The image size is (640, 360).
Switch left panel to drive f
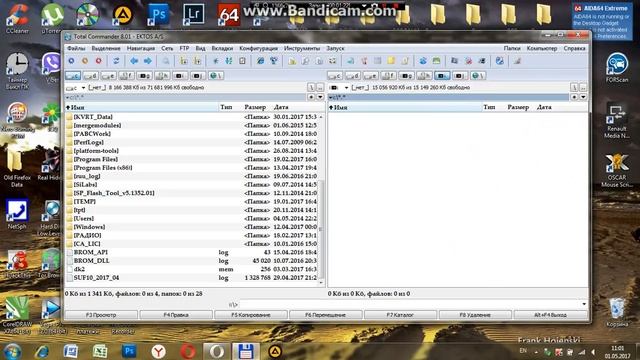tap(126, 76)
